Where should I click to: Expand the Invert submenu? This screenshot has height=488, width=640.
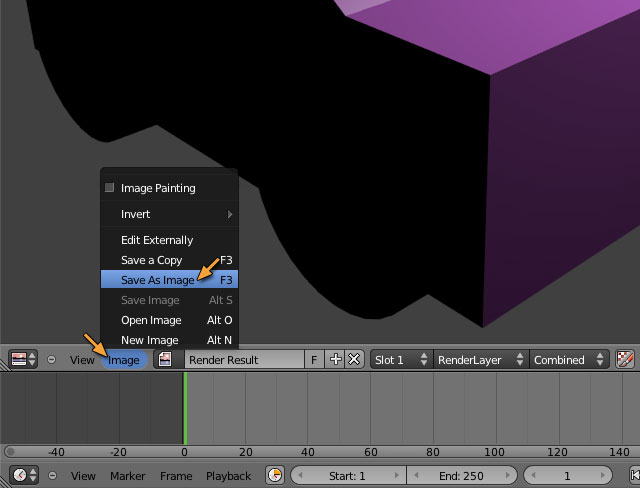pos(170,214)
